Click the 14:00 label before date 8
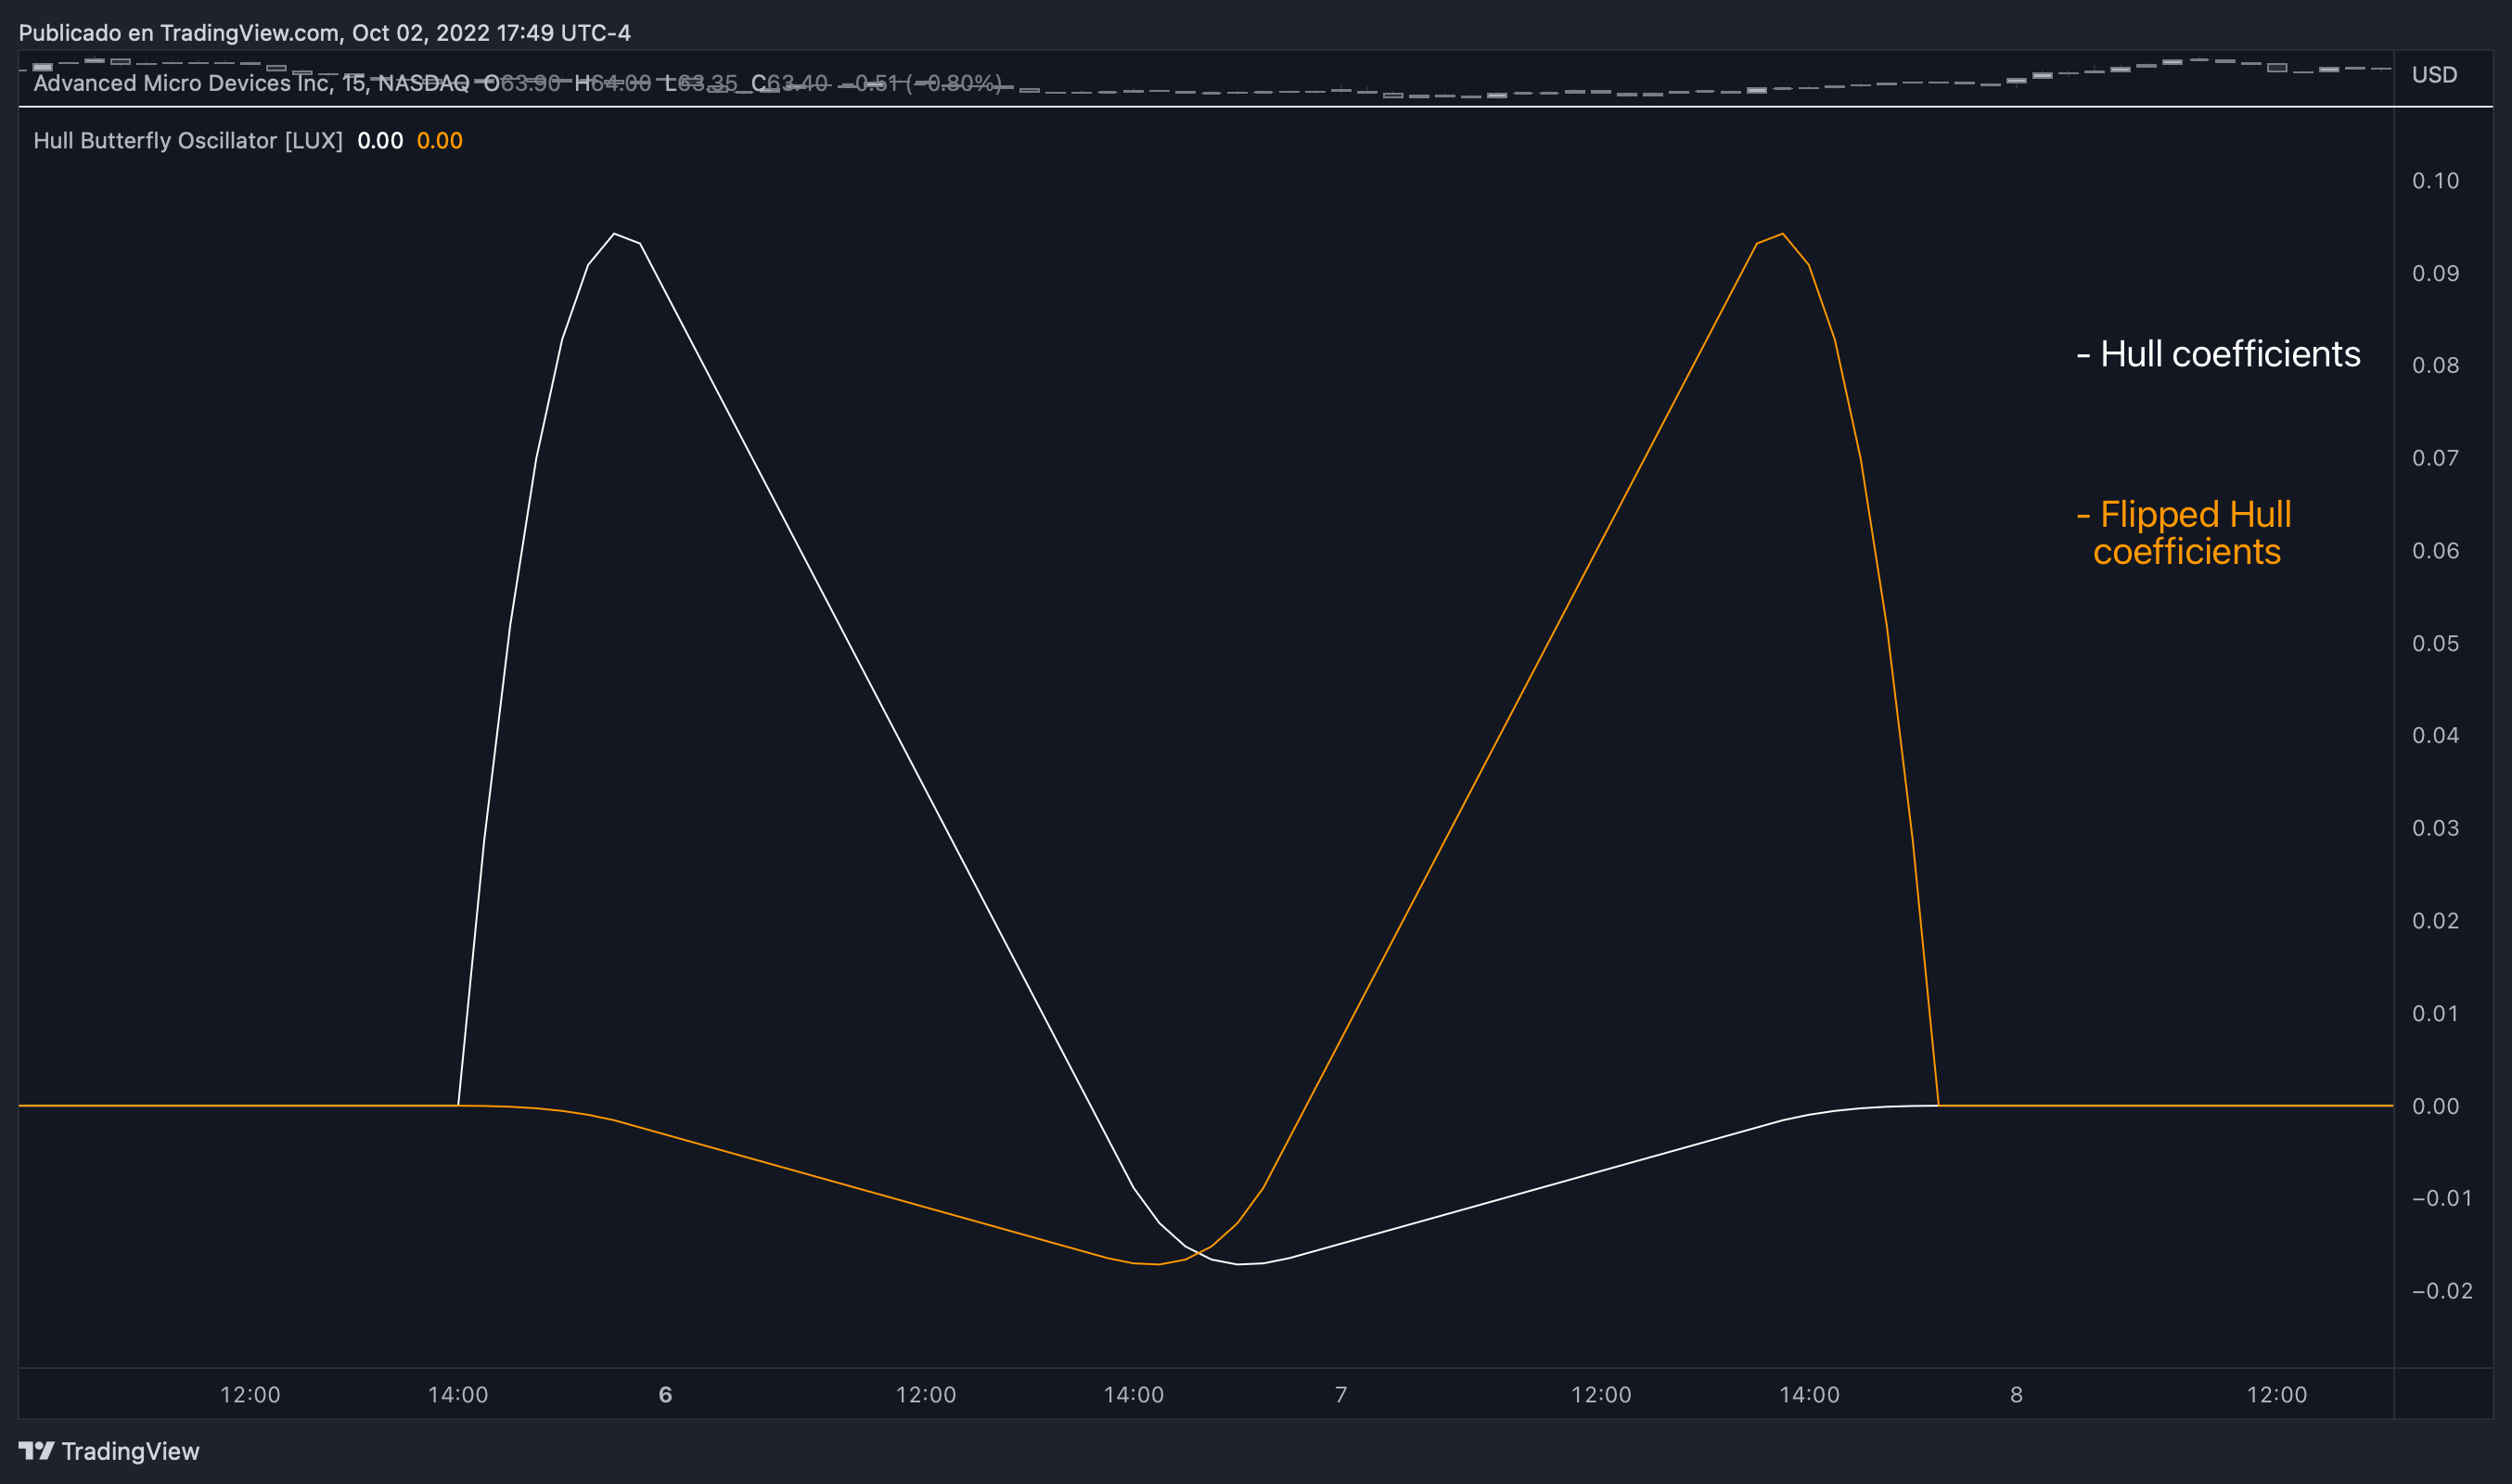The image size is (2512, 1484). tap(1809, 1395)
